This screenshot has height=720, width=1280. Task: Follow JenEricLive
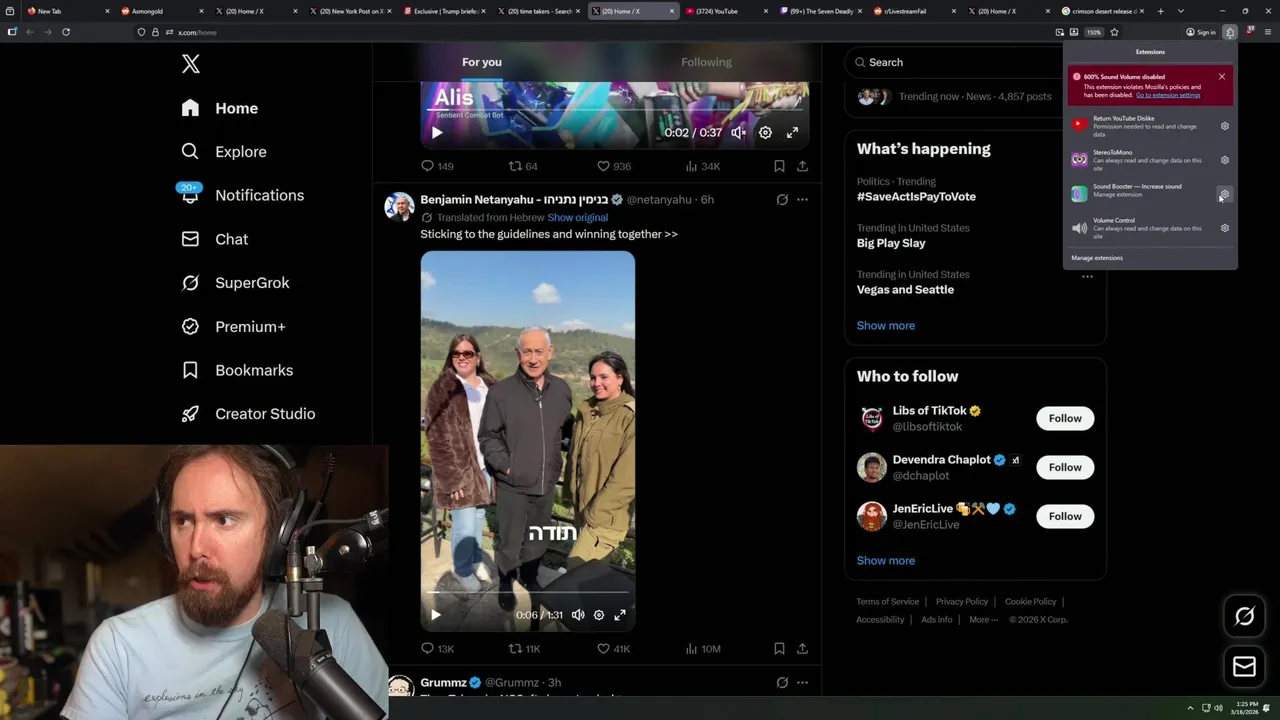click(x=1065, y=516)
